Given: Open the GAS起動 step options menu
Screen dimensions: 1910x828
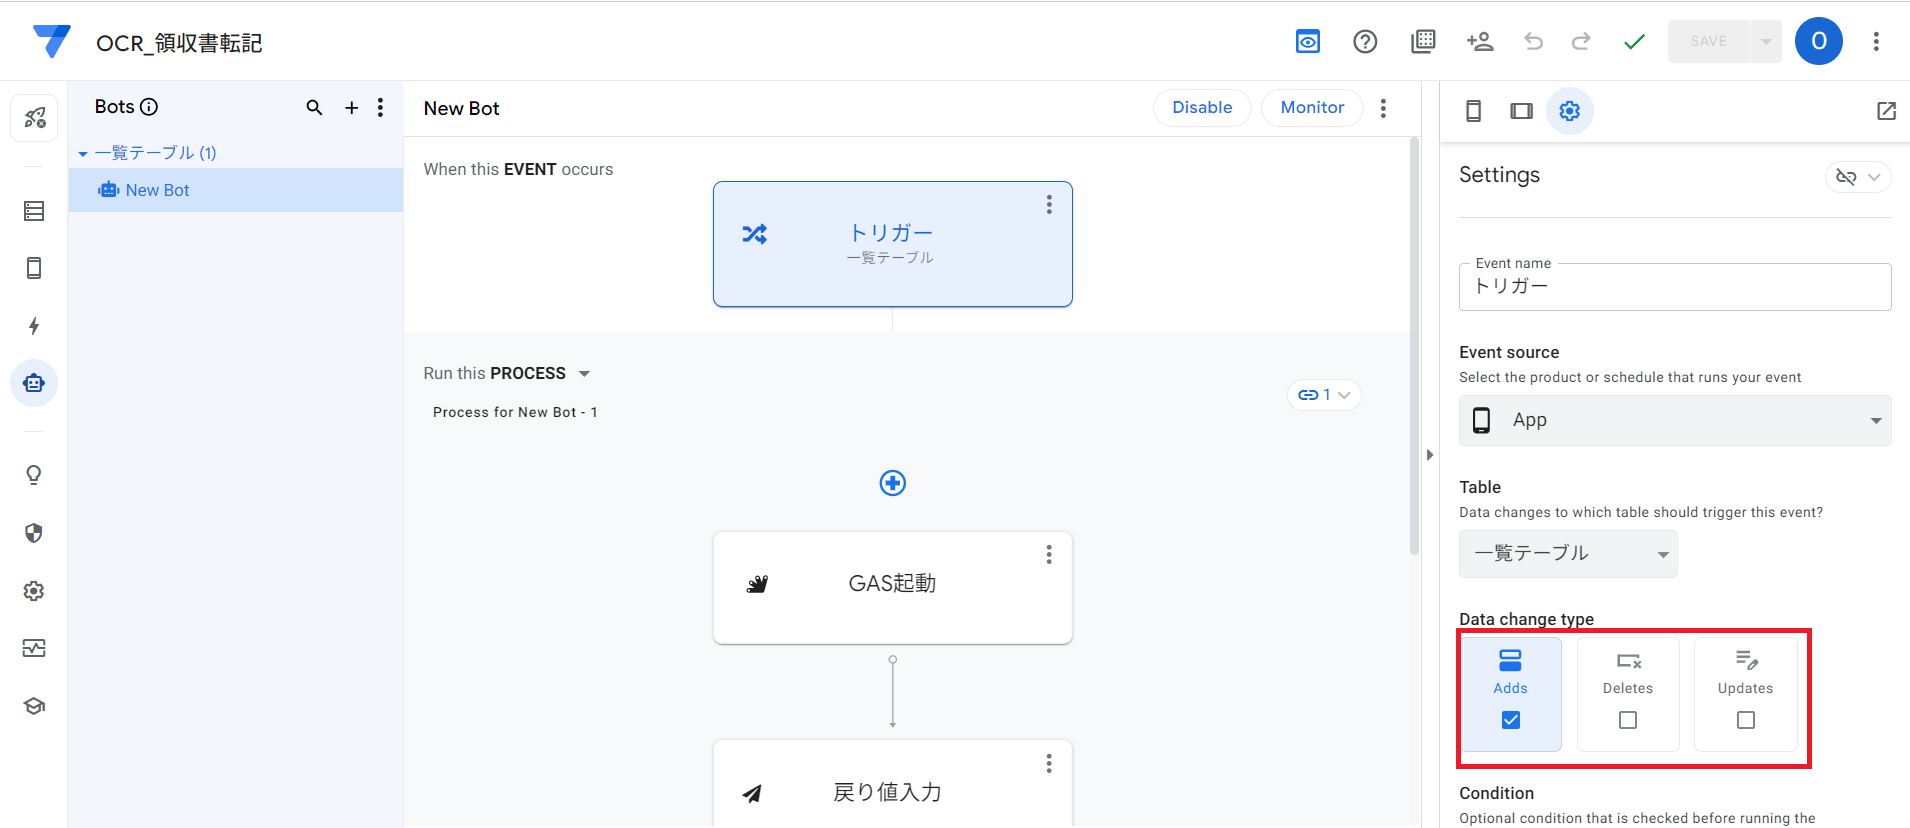Looking at the screenshot, I should 1049,554.
